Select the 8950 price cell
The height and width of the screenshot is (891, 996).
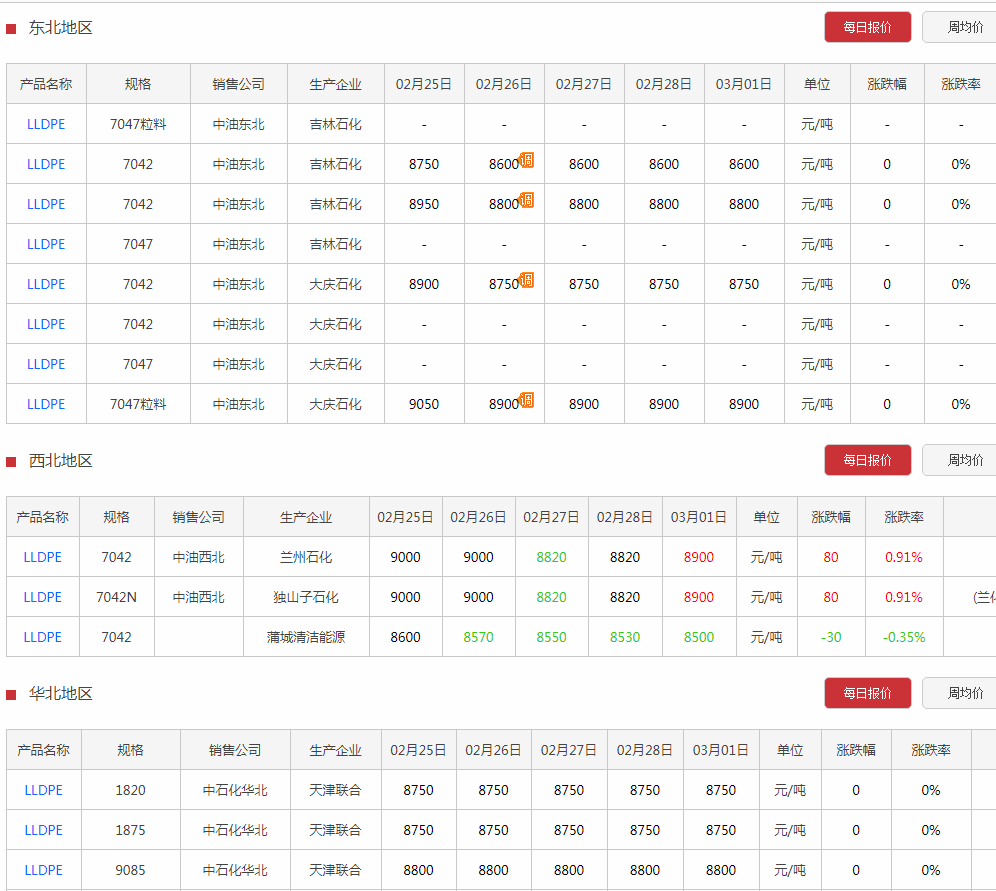click(x=424, y=204)
